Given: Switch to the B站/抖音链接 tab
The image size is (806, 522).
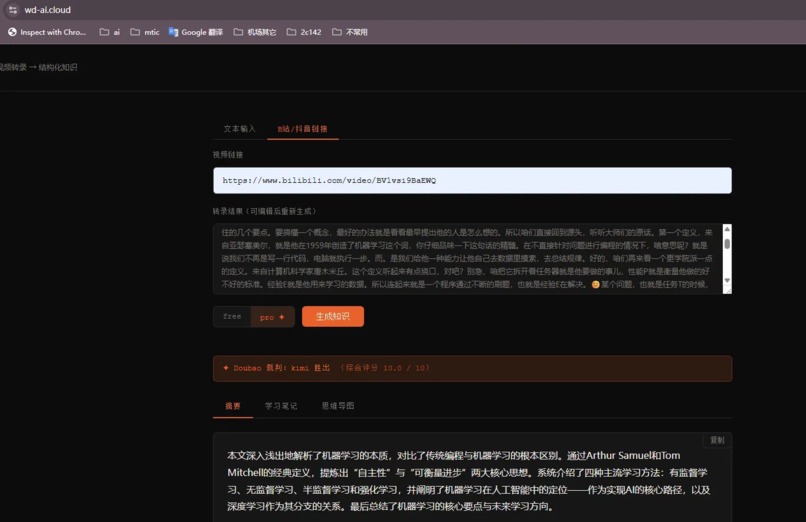Looking at the screenshot, I should (302, 129).
